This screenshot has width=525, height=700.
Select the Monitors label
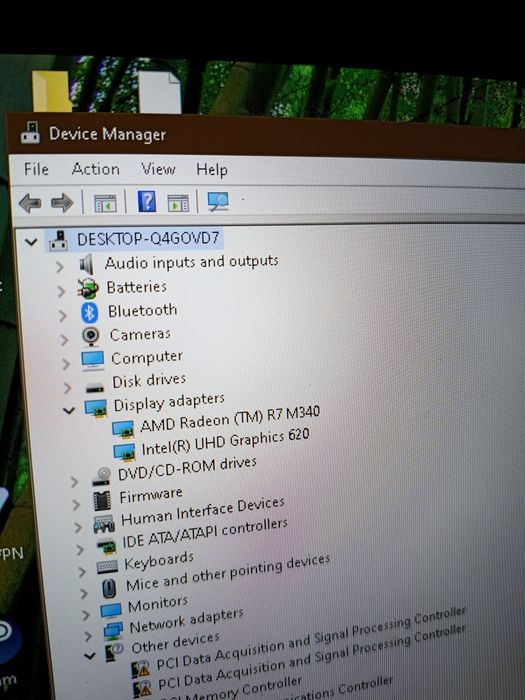point(158,604)
